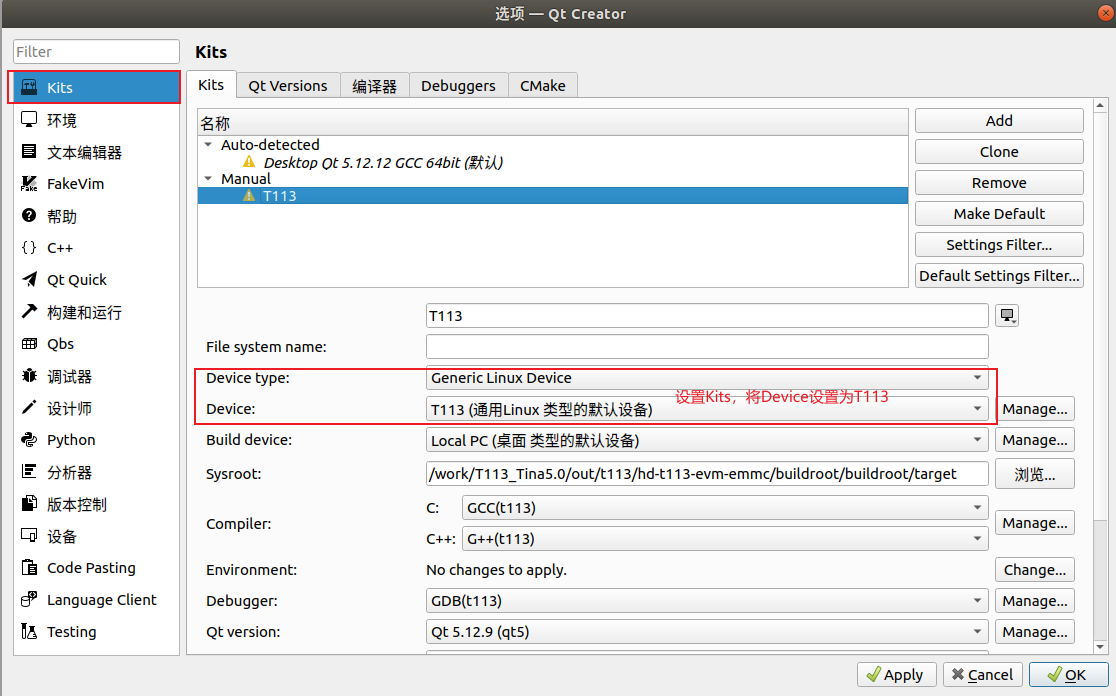The image size is (1116, 696).
Task: Select the Kits category icon in sidebar
Action: coord(29,87)
